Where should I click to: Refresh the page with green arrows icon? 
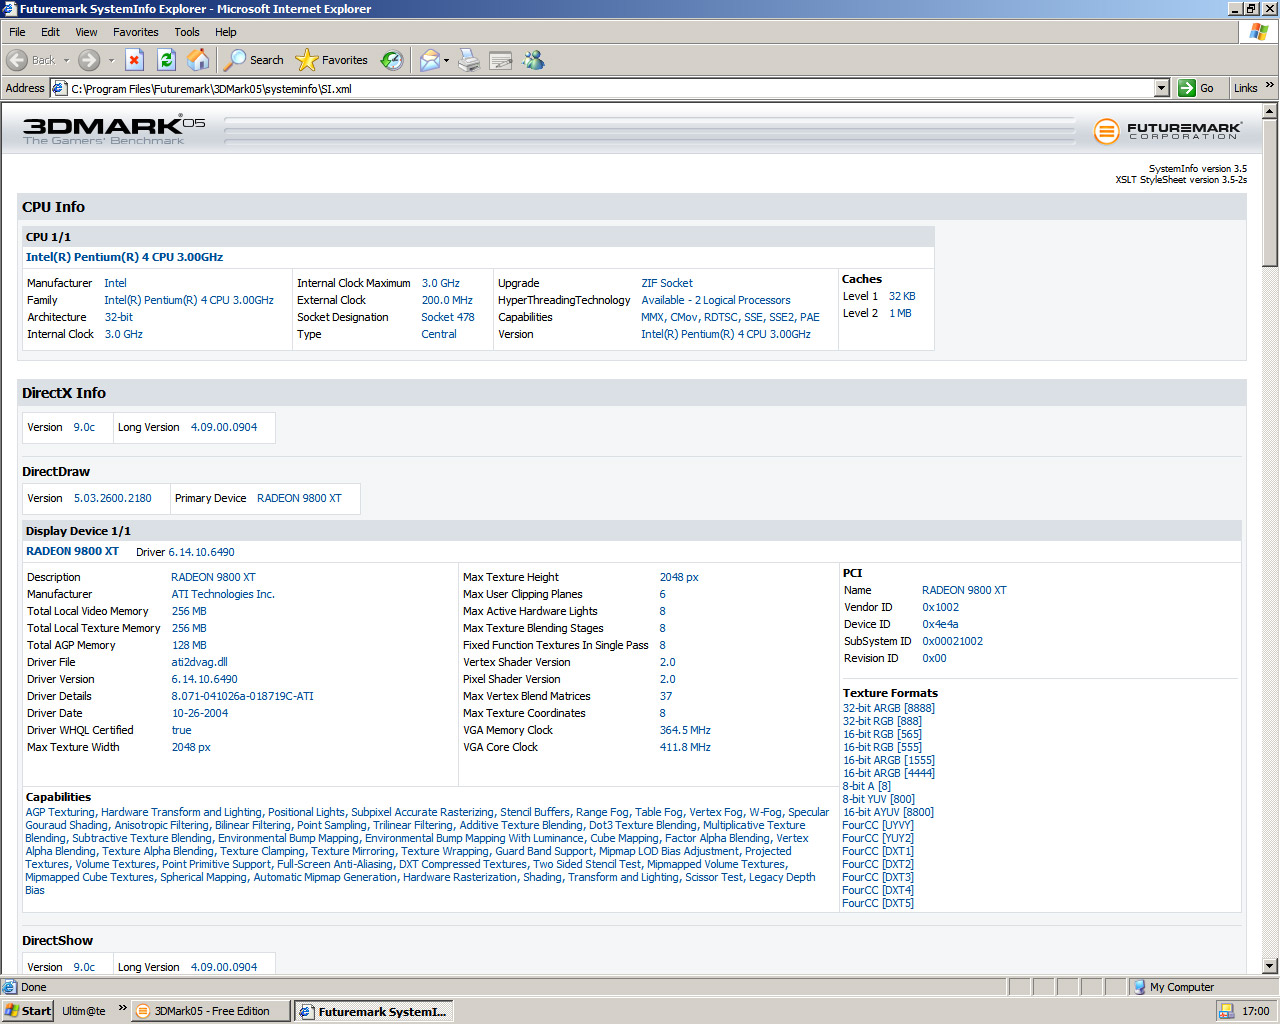pos(167,60)
